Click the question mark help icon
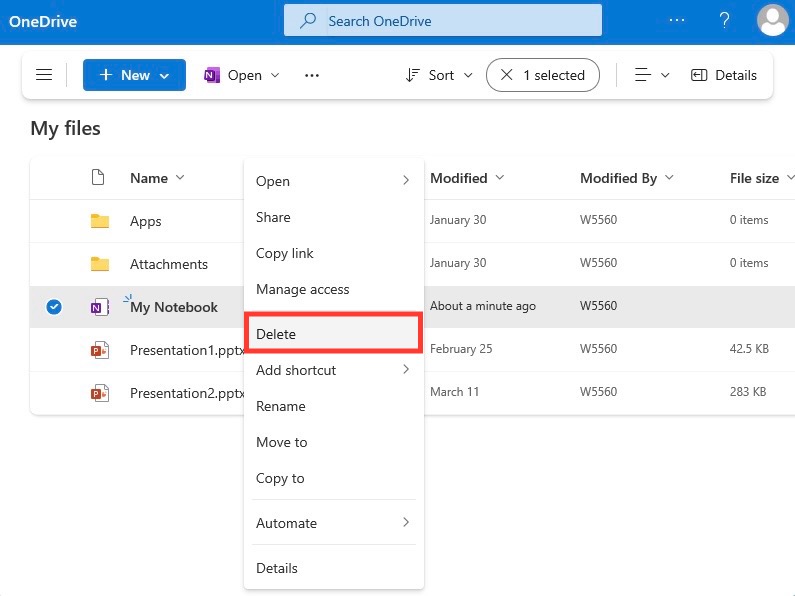 (725, 20)
